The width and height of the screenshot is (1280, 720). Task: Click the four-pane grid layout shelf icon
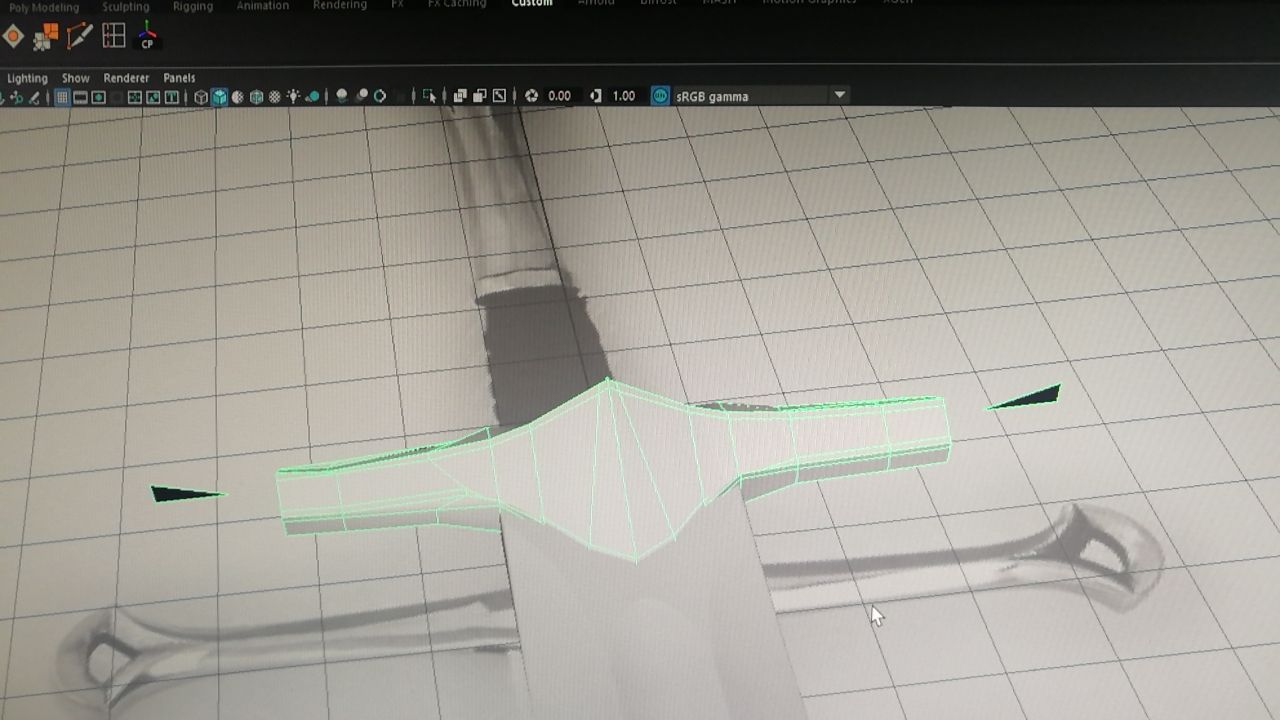pos(114,36)
